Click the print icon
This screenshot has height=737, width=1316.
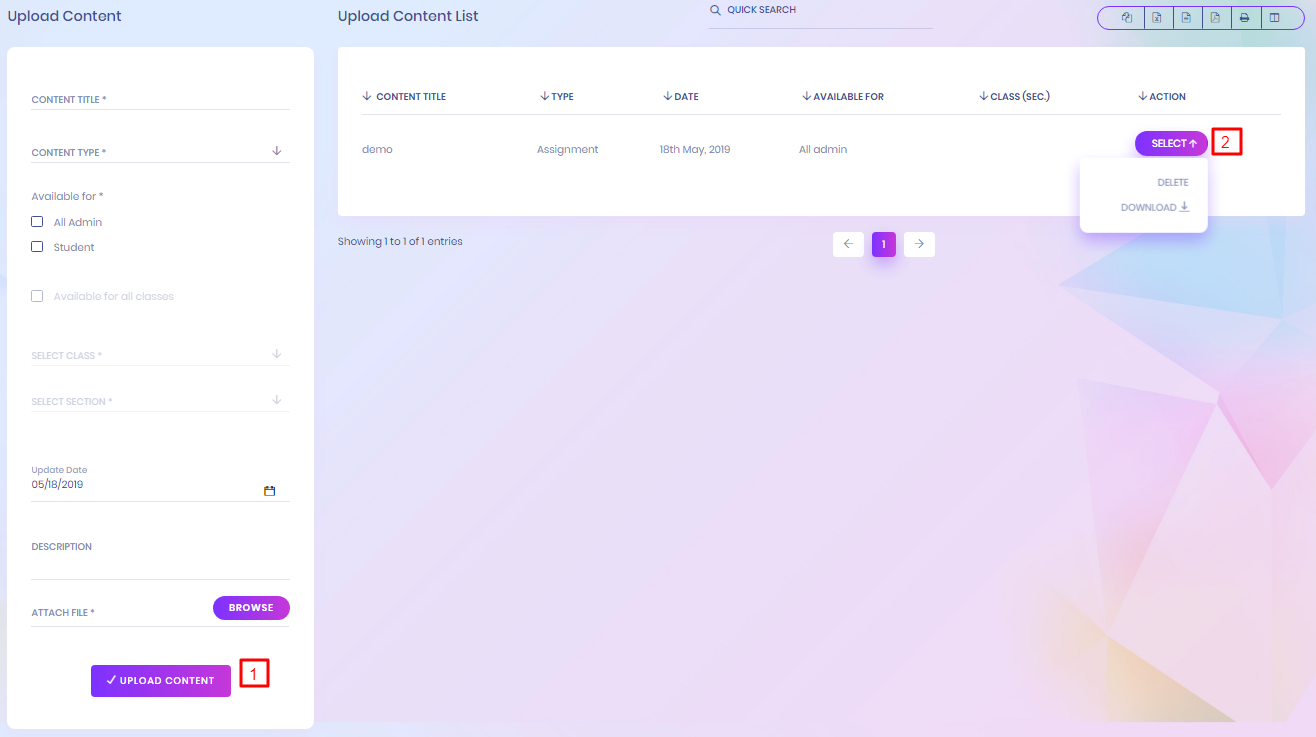(x=1245, y=18)
